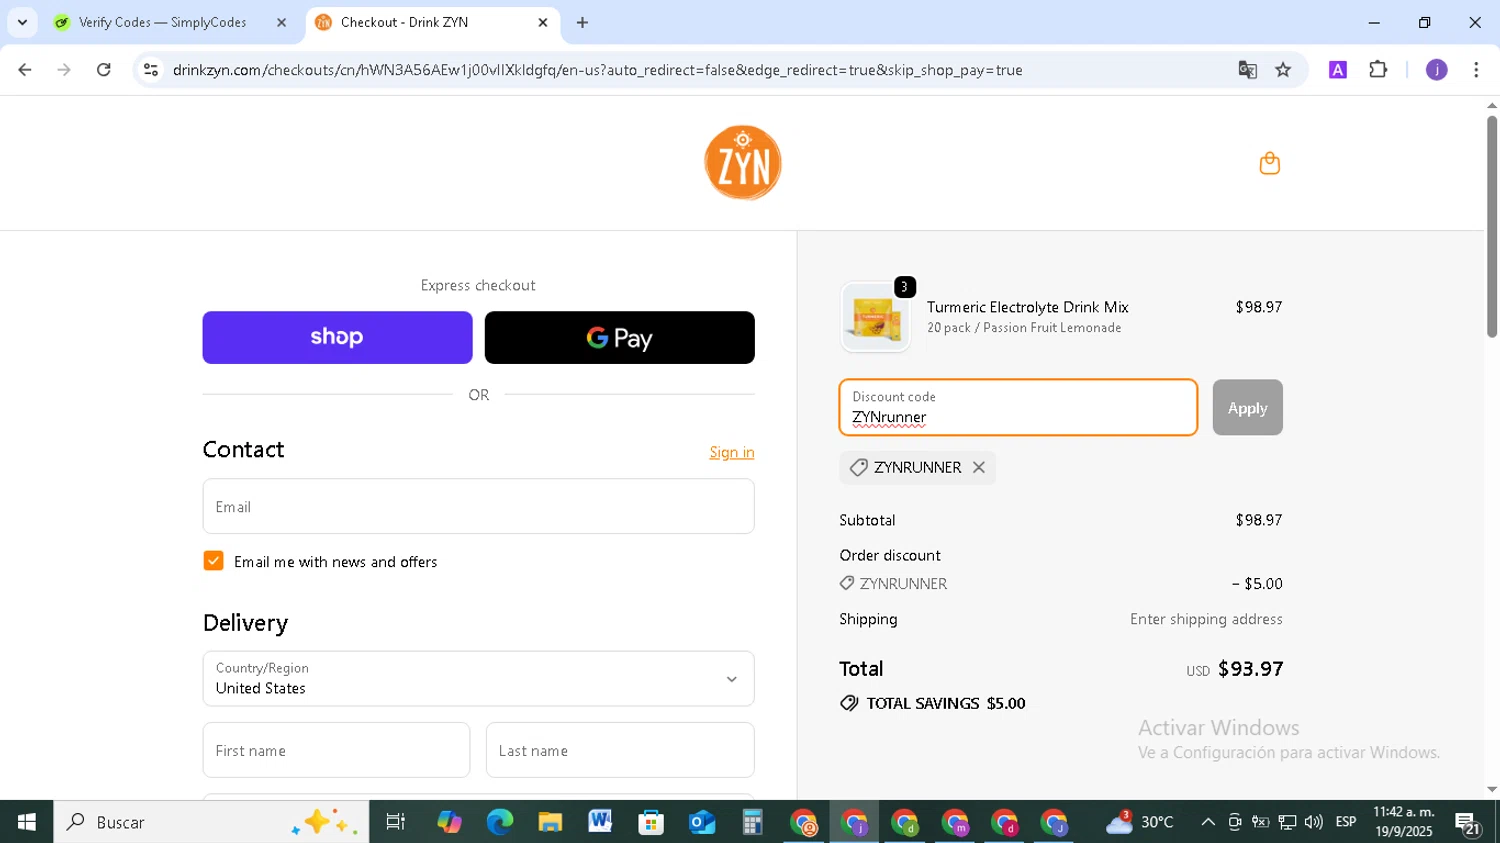The image size is (1500, 843).
Task: Click the Enter shipping address text
Action: click(1206, 619)
